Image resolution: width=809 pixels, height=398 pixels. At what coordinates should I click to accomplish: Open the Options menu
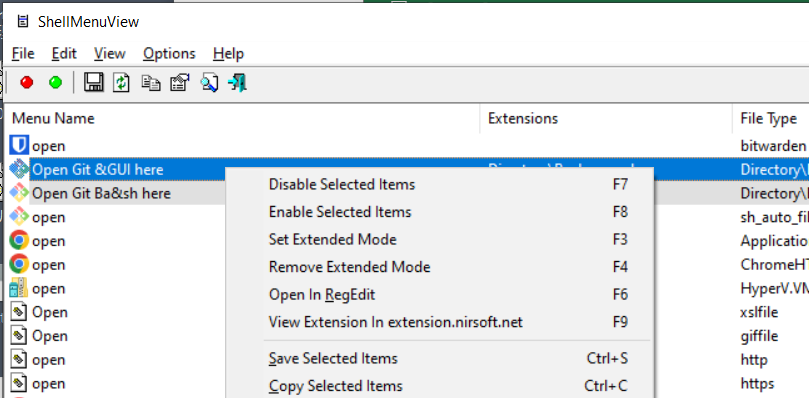(x=169, y=54)
